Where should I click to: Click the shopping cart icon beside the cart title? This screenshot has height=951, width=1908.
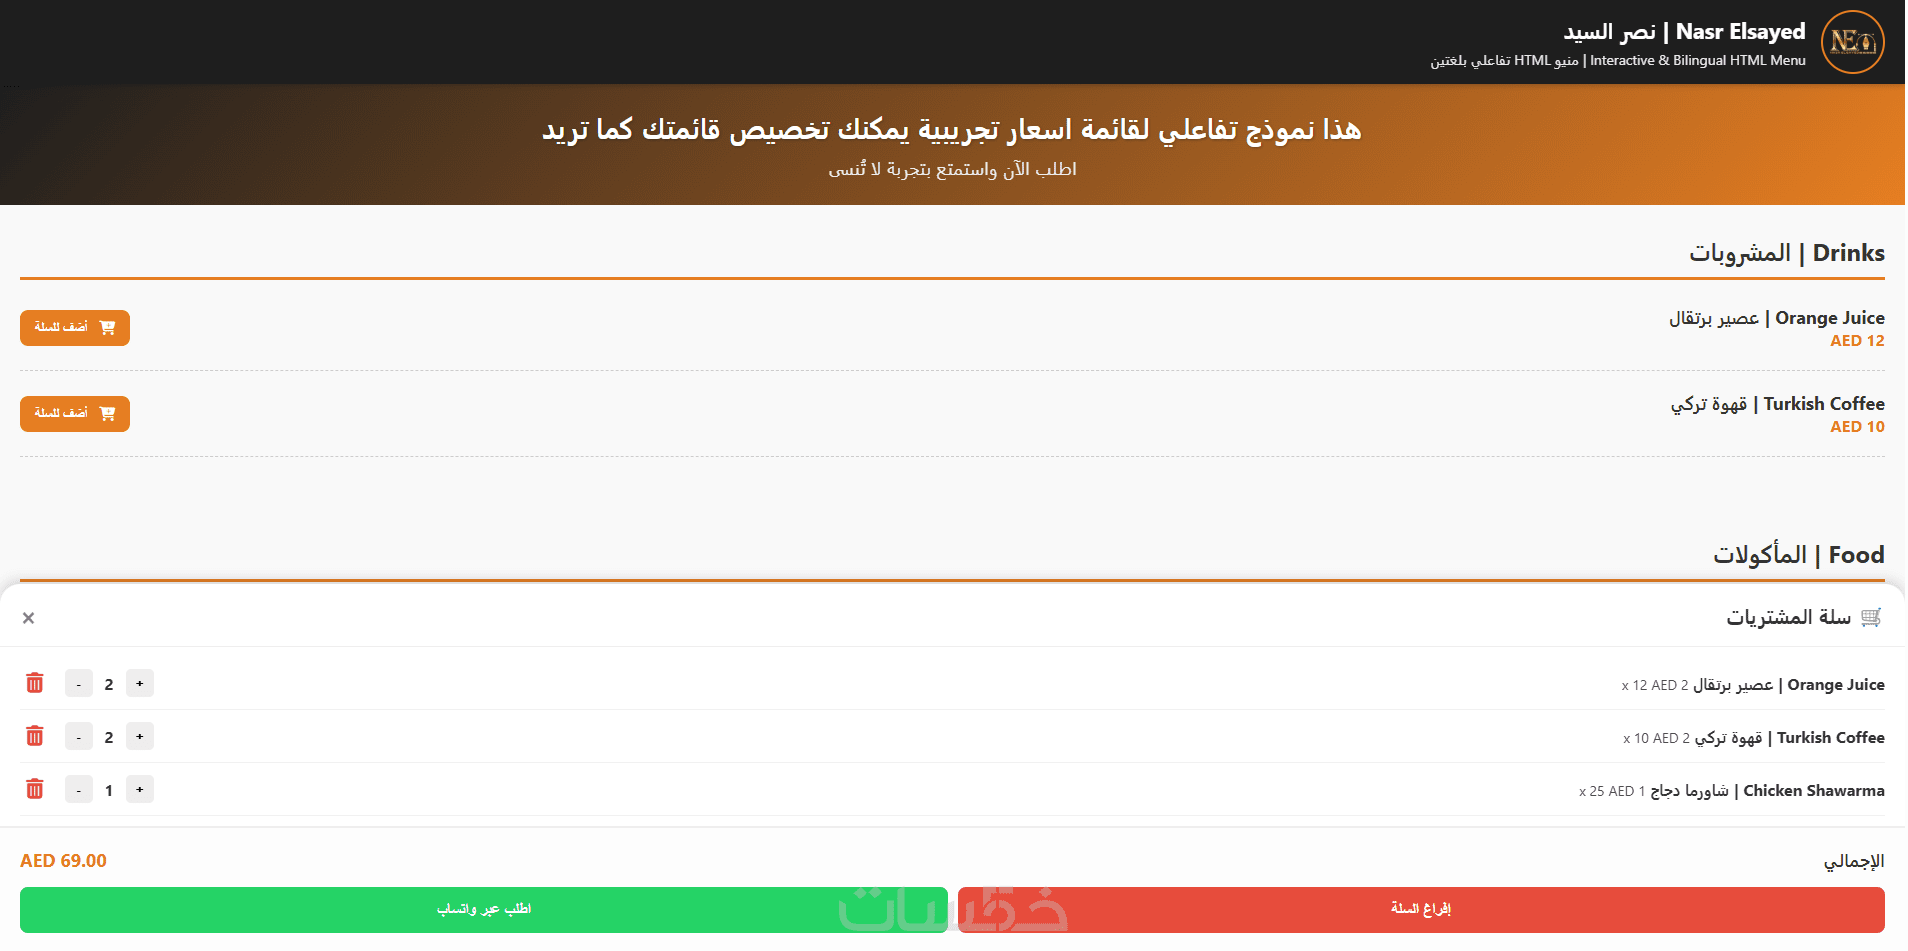[x=1871, y=617]
